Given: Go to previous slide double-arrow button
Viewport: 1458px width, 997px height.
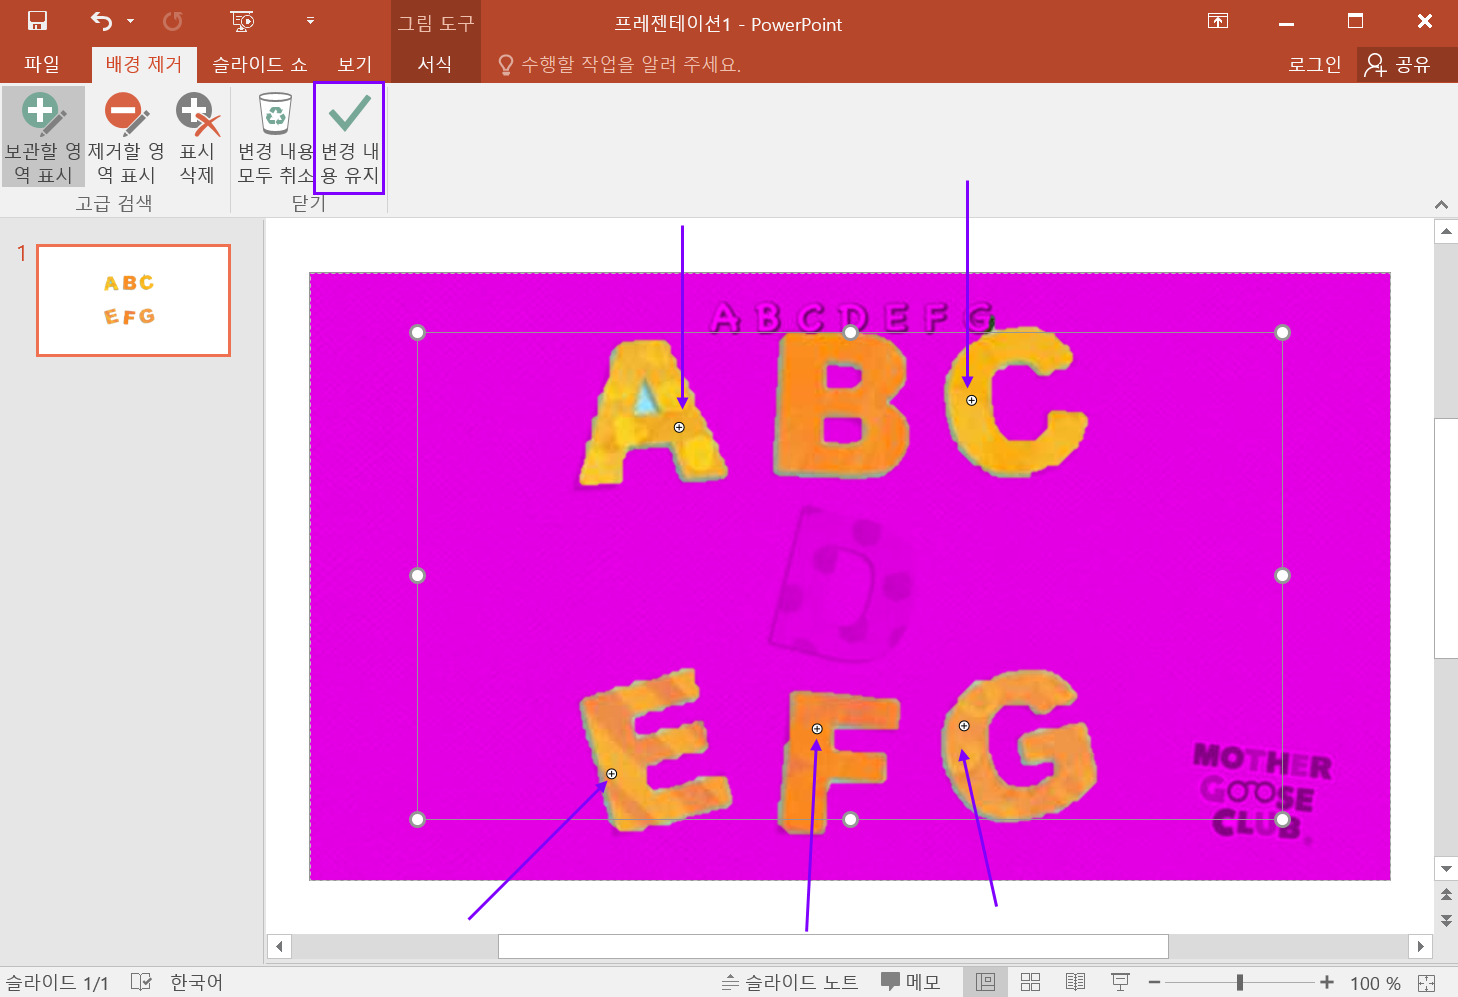Looking at the screenshot, I should click(x=1446, y=894).
